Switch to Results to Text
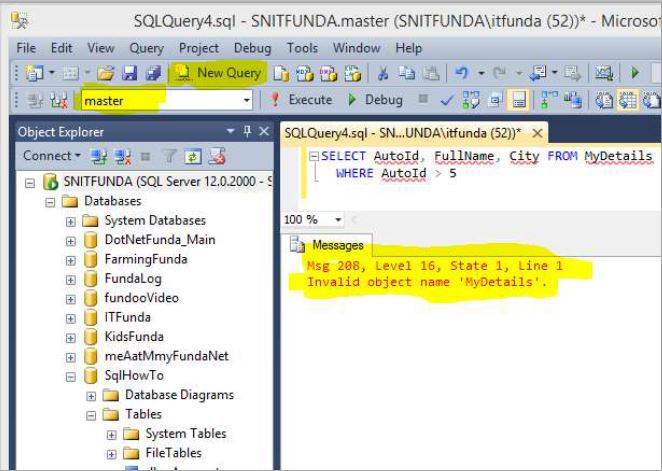This screenshot has height=471, width=662. pos(604,100)
